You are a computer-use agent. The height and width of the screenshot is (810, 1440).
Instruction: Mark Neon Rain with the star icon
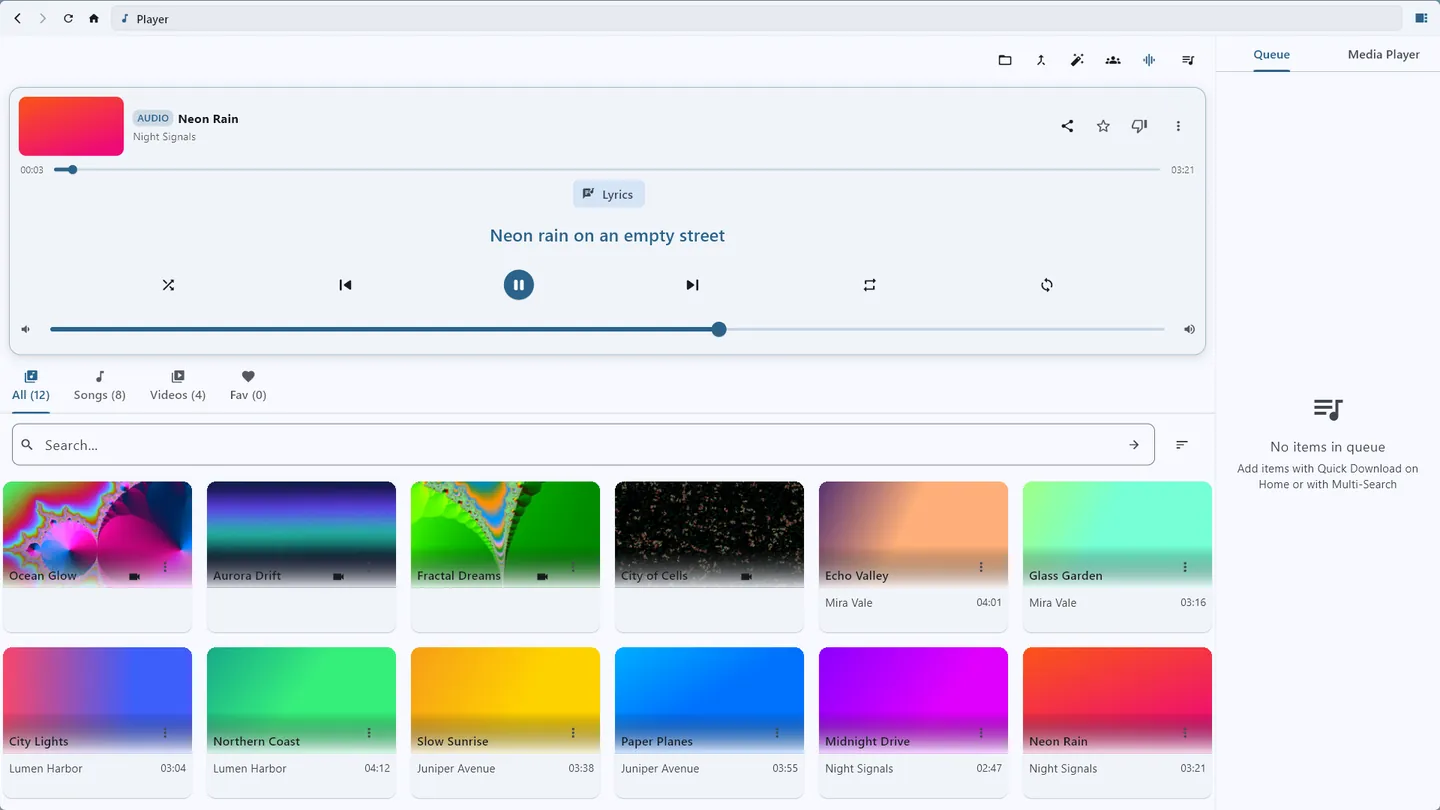click(x=1103, y=126)
